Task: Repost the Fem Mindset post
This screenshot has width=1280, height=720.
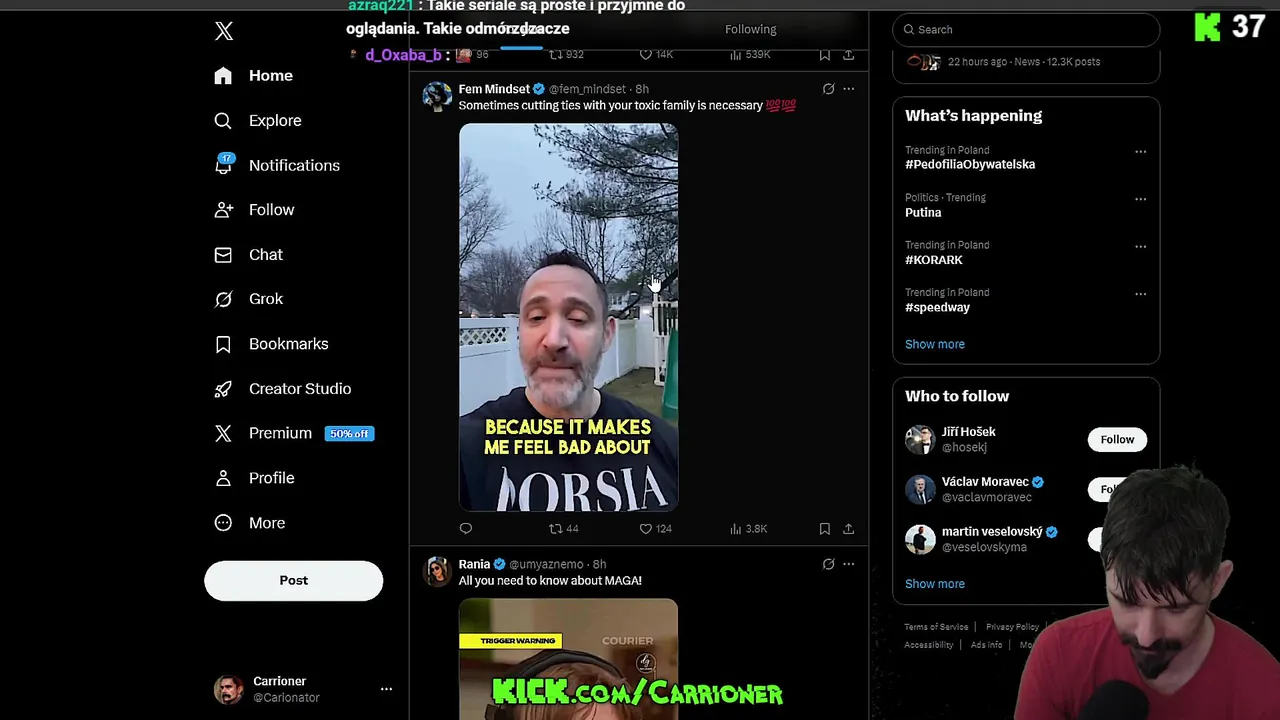Action: tap(564, 529)
